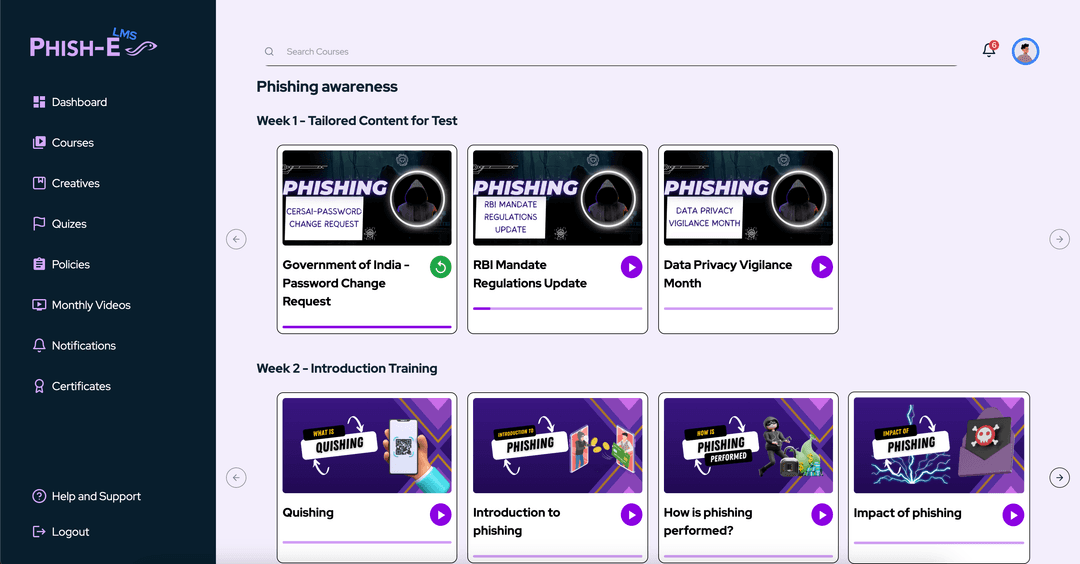Click the Phish-E LMS logo
1080x564 pixels.
[x=93, y=43]
